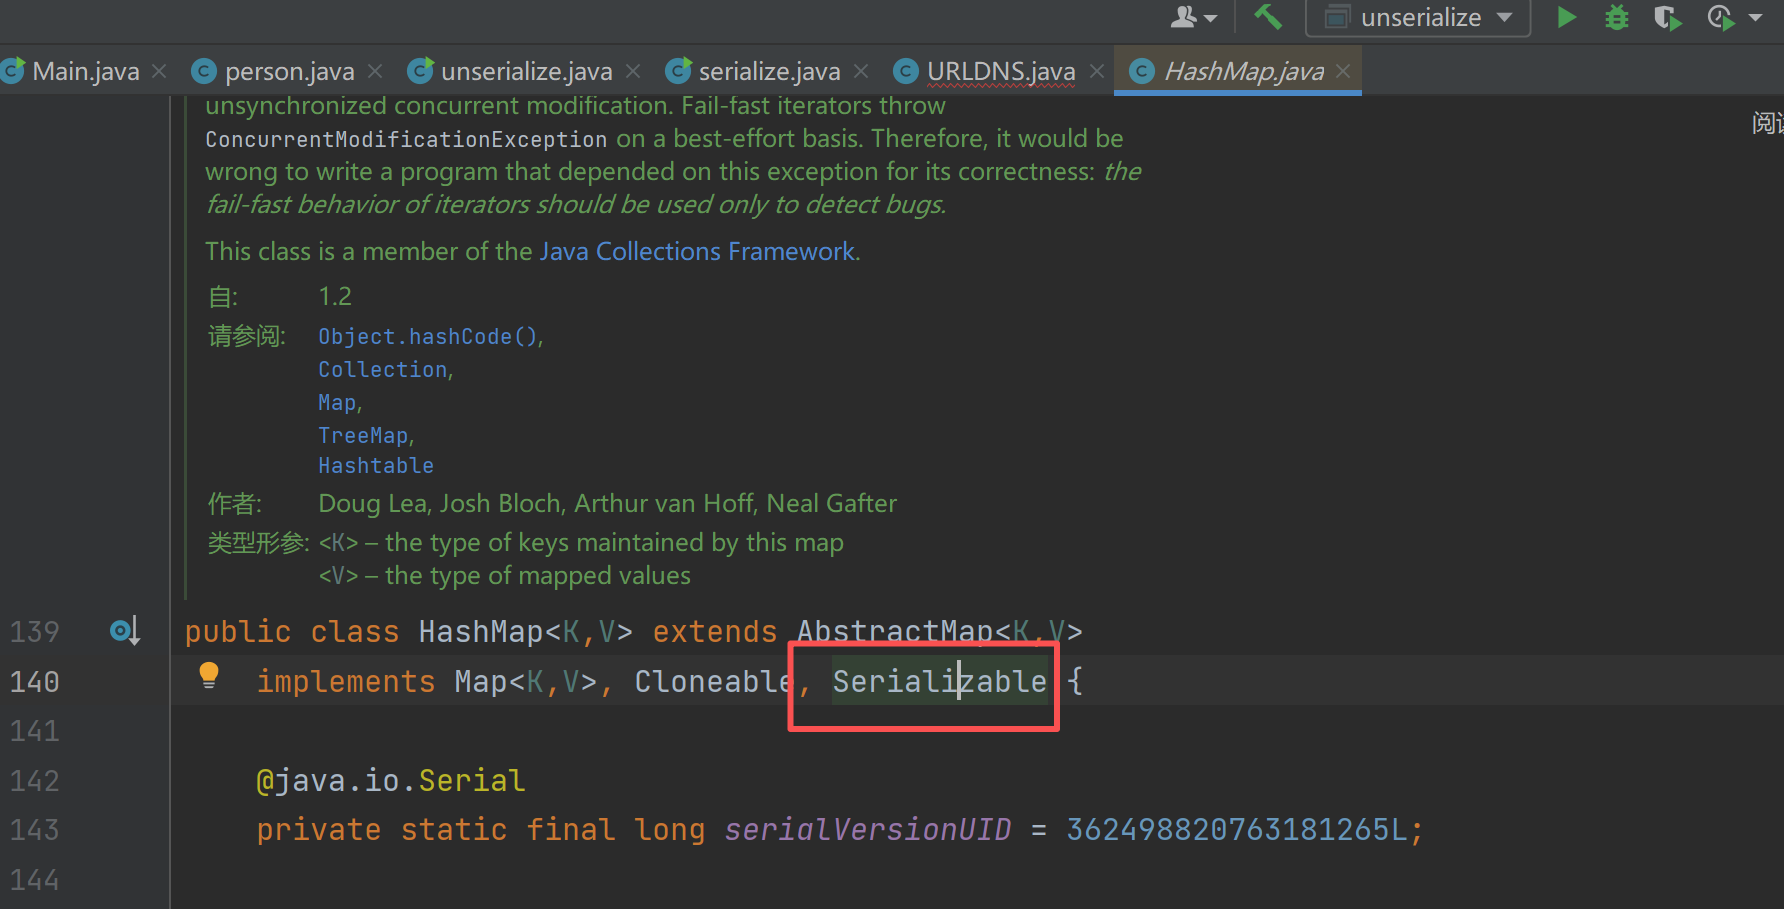Click the Profiler run icon
The width and height of the screenshot is (1784, 909).
point(1719,17)
